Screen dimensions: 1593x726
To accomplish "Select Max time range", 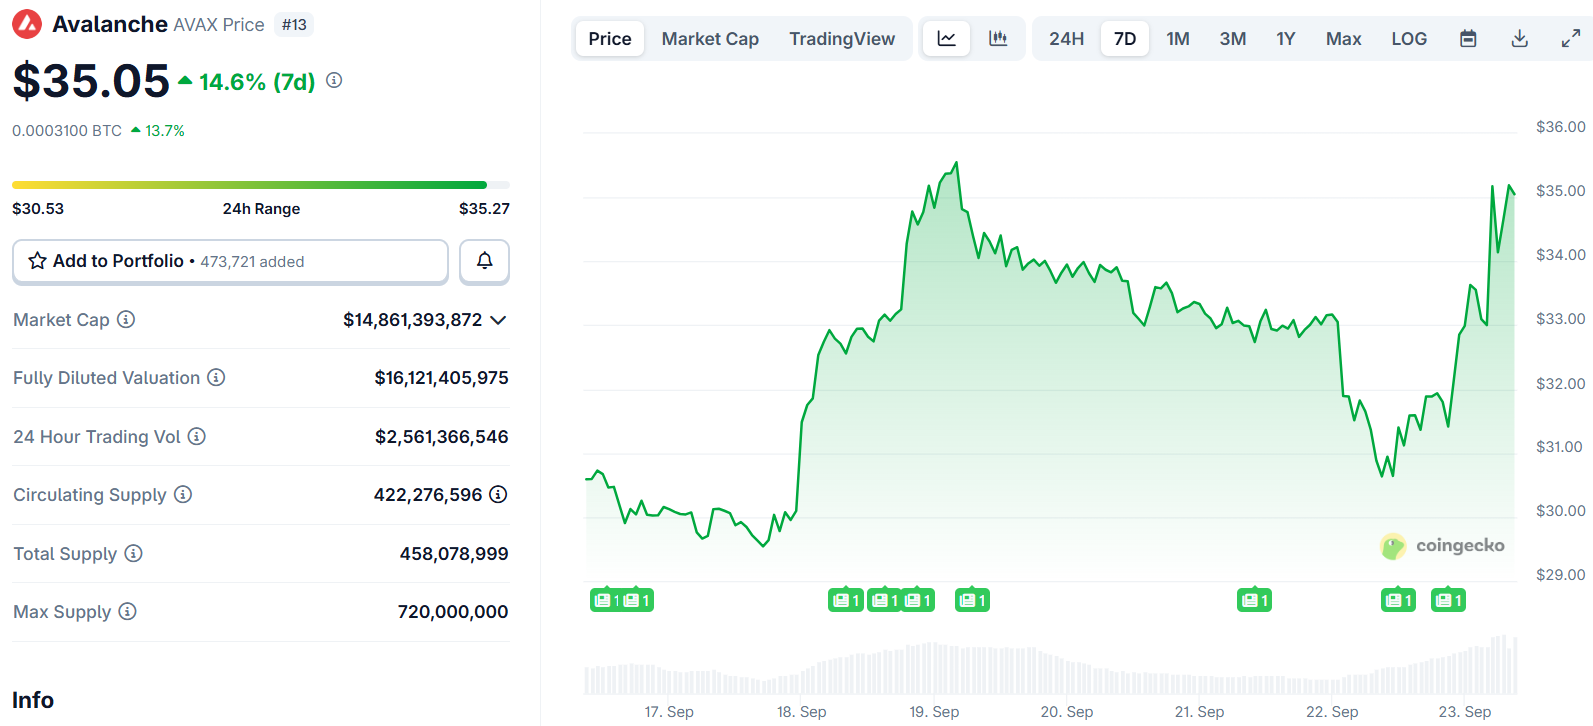I will (x=1344, y=39).
